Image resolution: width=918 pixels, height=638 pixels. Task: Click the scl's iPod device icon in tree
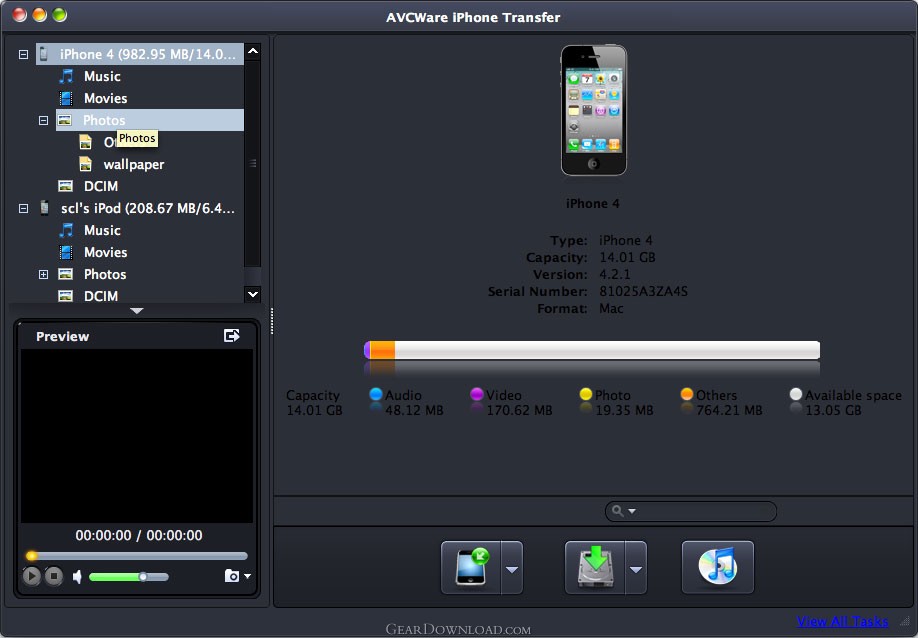(44, 208)
